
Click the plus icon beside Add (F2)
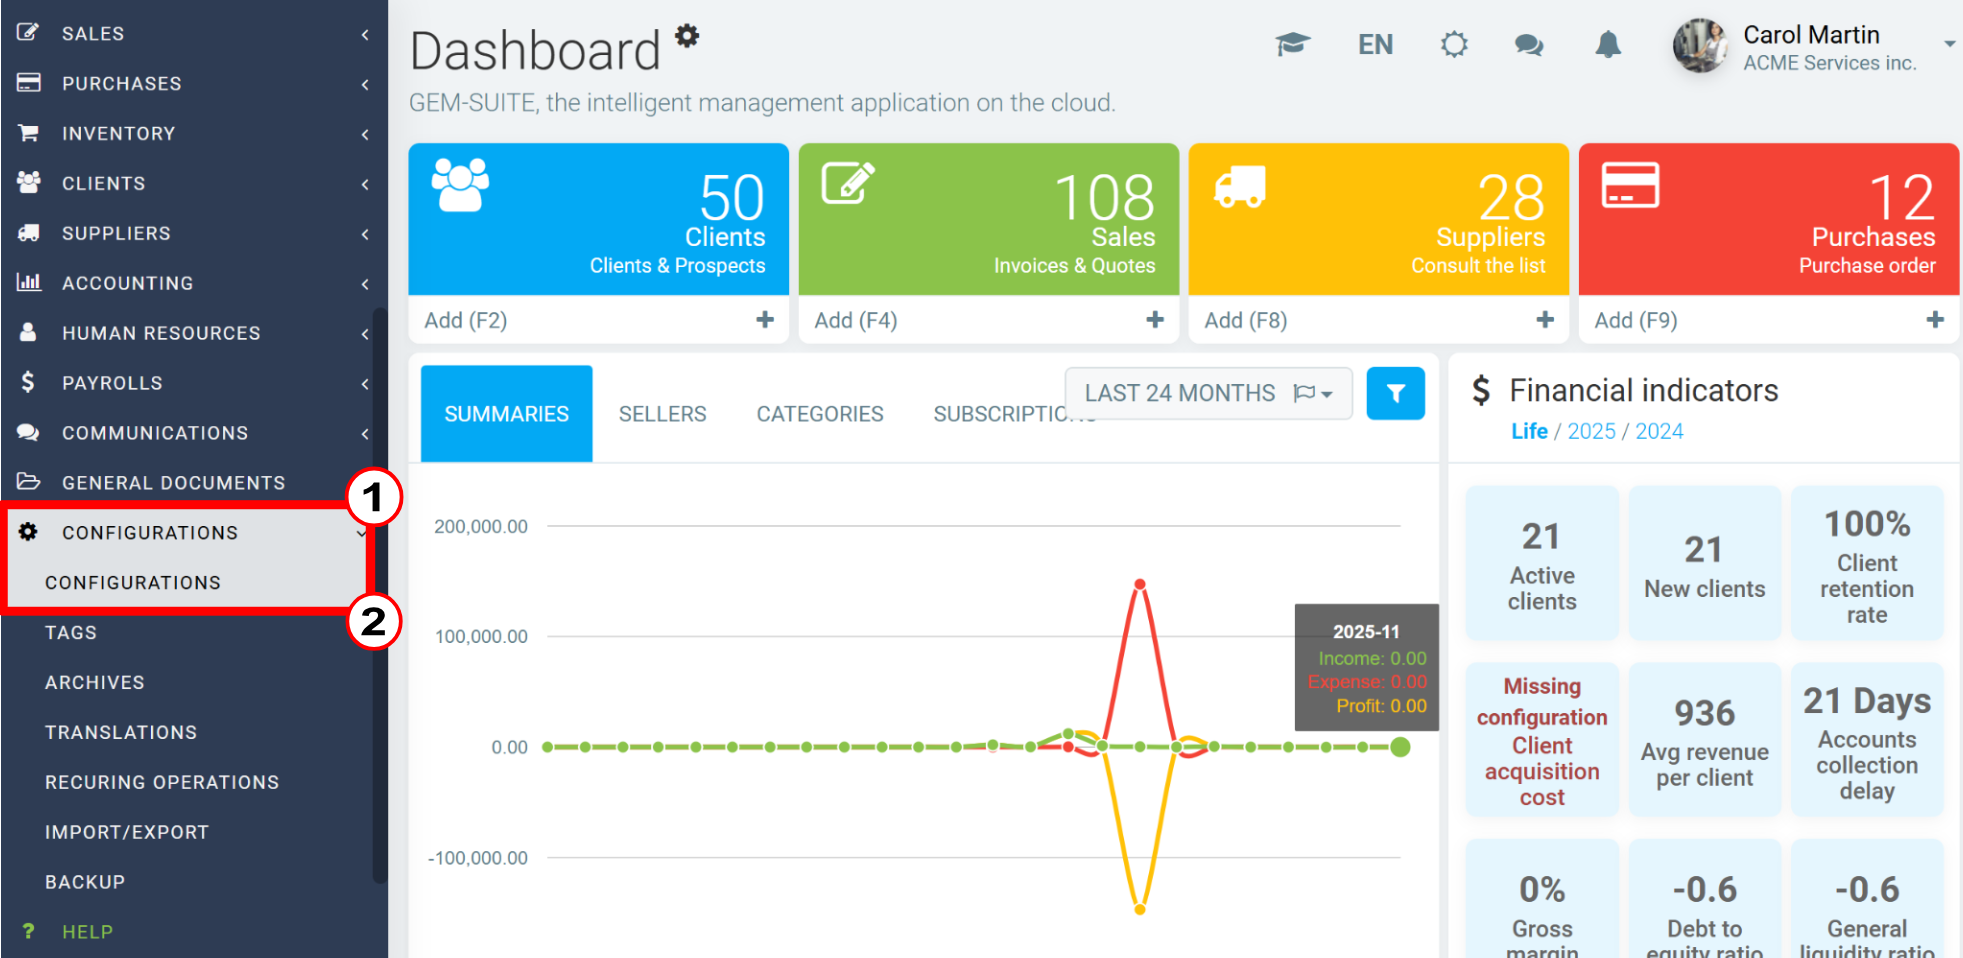click(x=765, y=319)
